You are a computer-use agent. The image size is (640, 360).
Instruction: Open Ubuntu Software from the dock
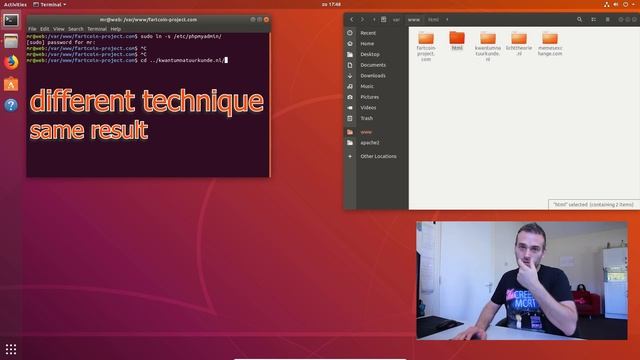[11, 84]
